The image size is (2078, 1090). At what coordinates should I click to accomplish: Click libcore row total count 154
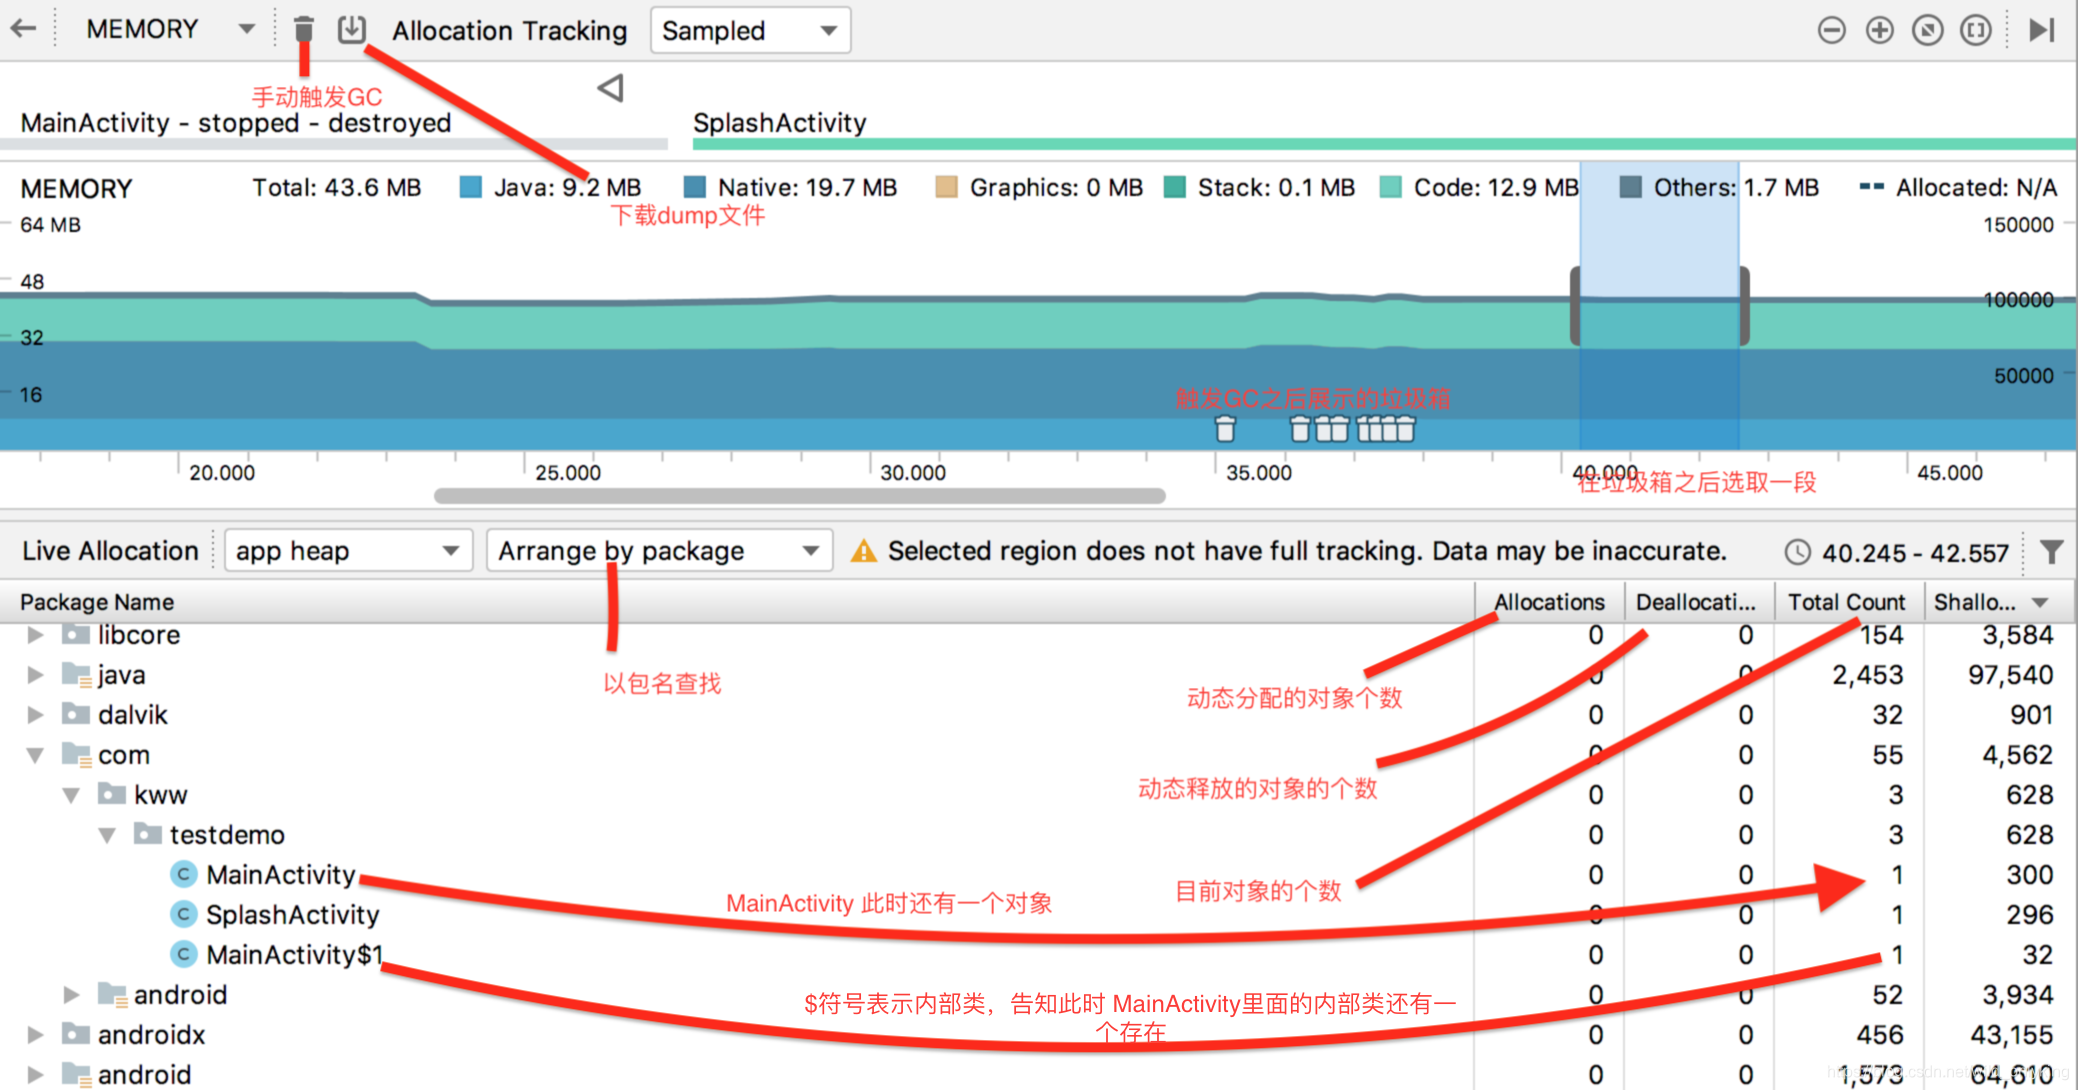click(1881, 635)
